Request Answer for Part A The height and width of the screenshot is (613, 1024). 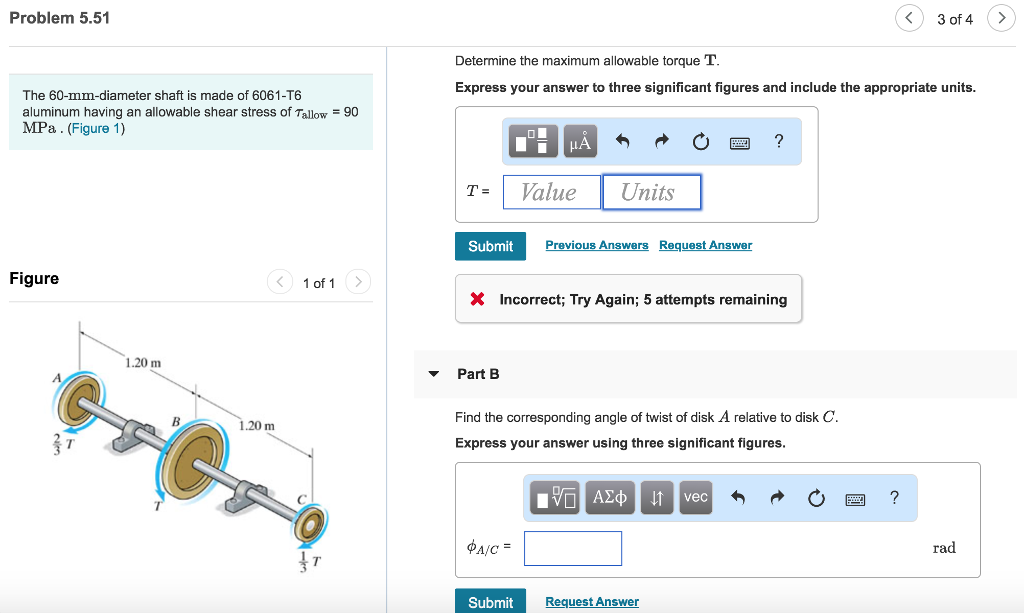[x=705, y=245]
